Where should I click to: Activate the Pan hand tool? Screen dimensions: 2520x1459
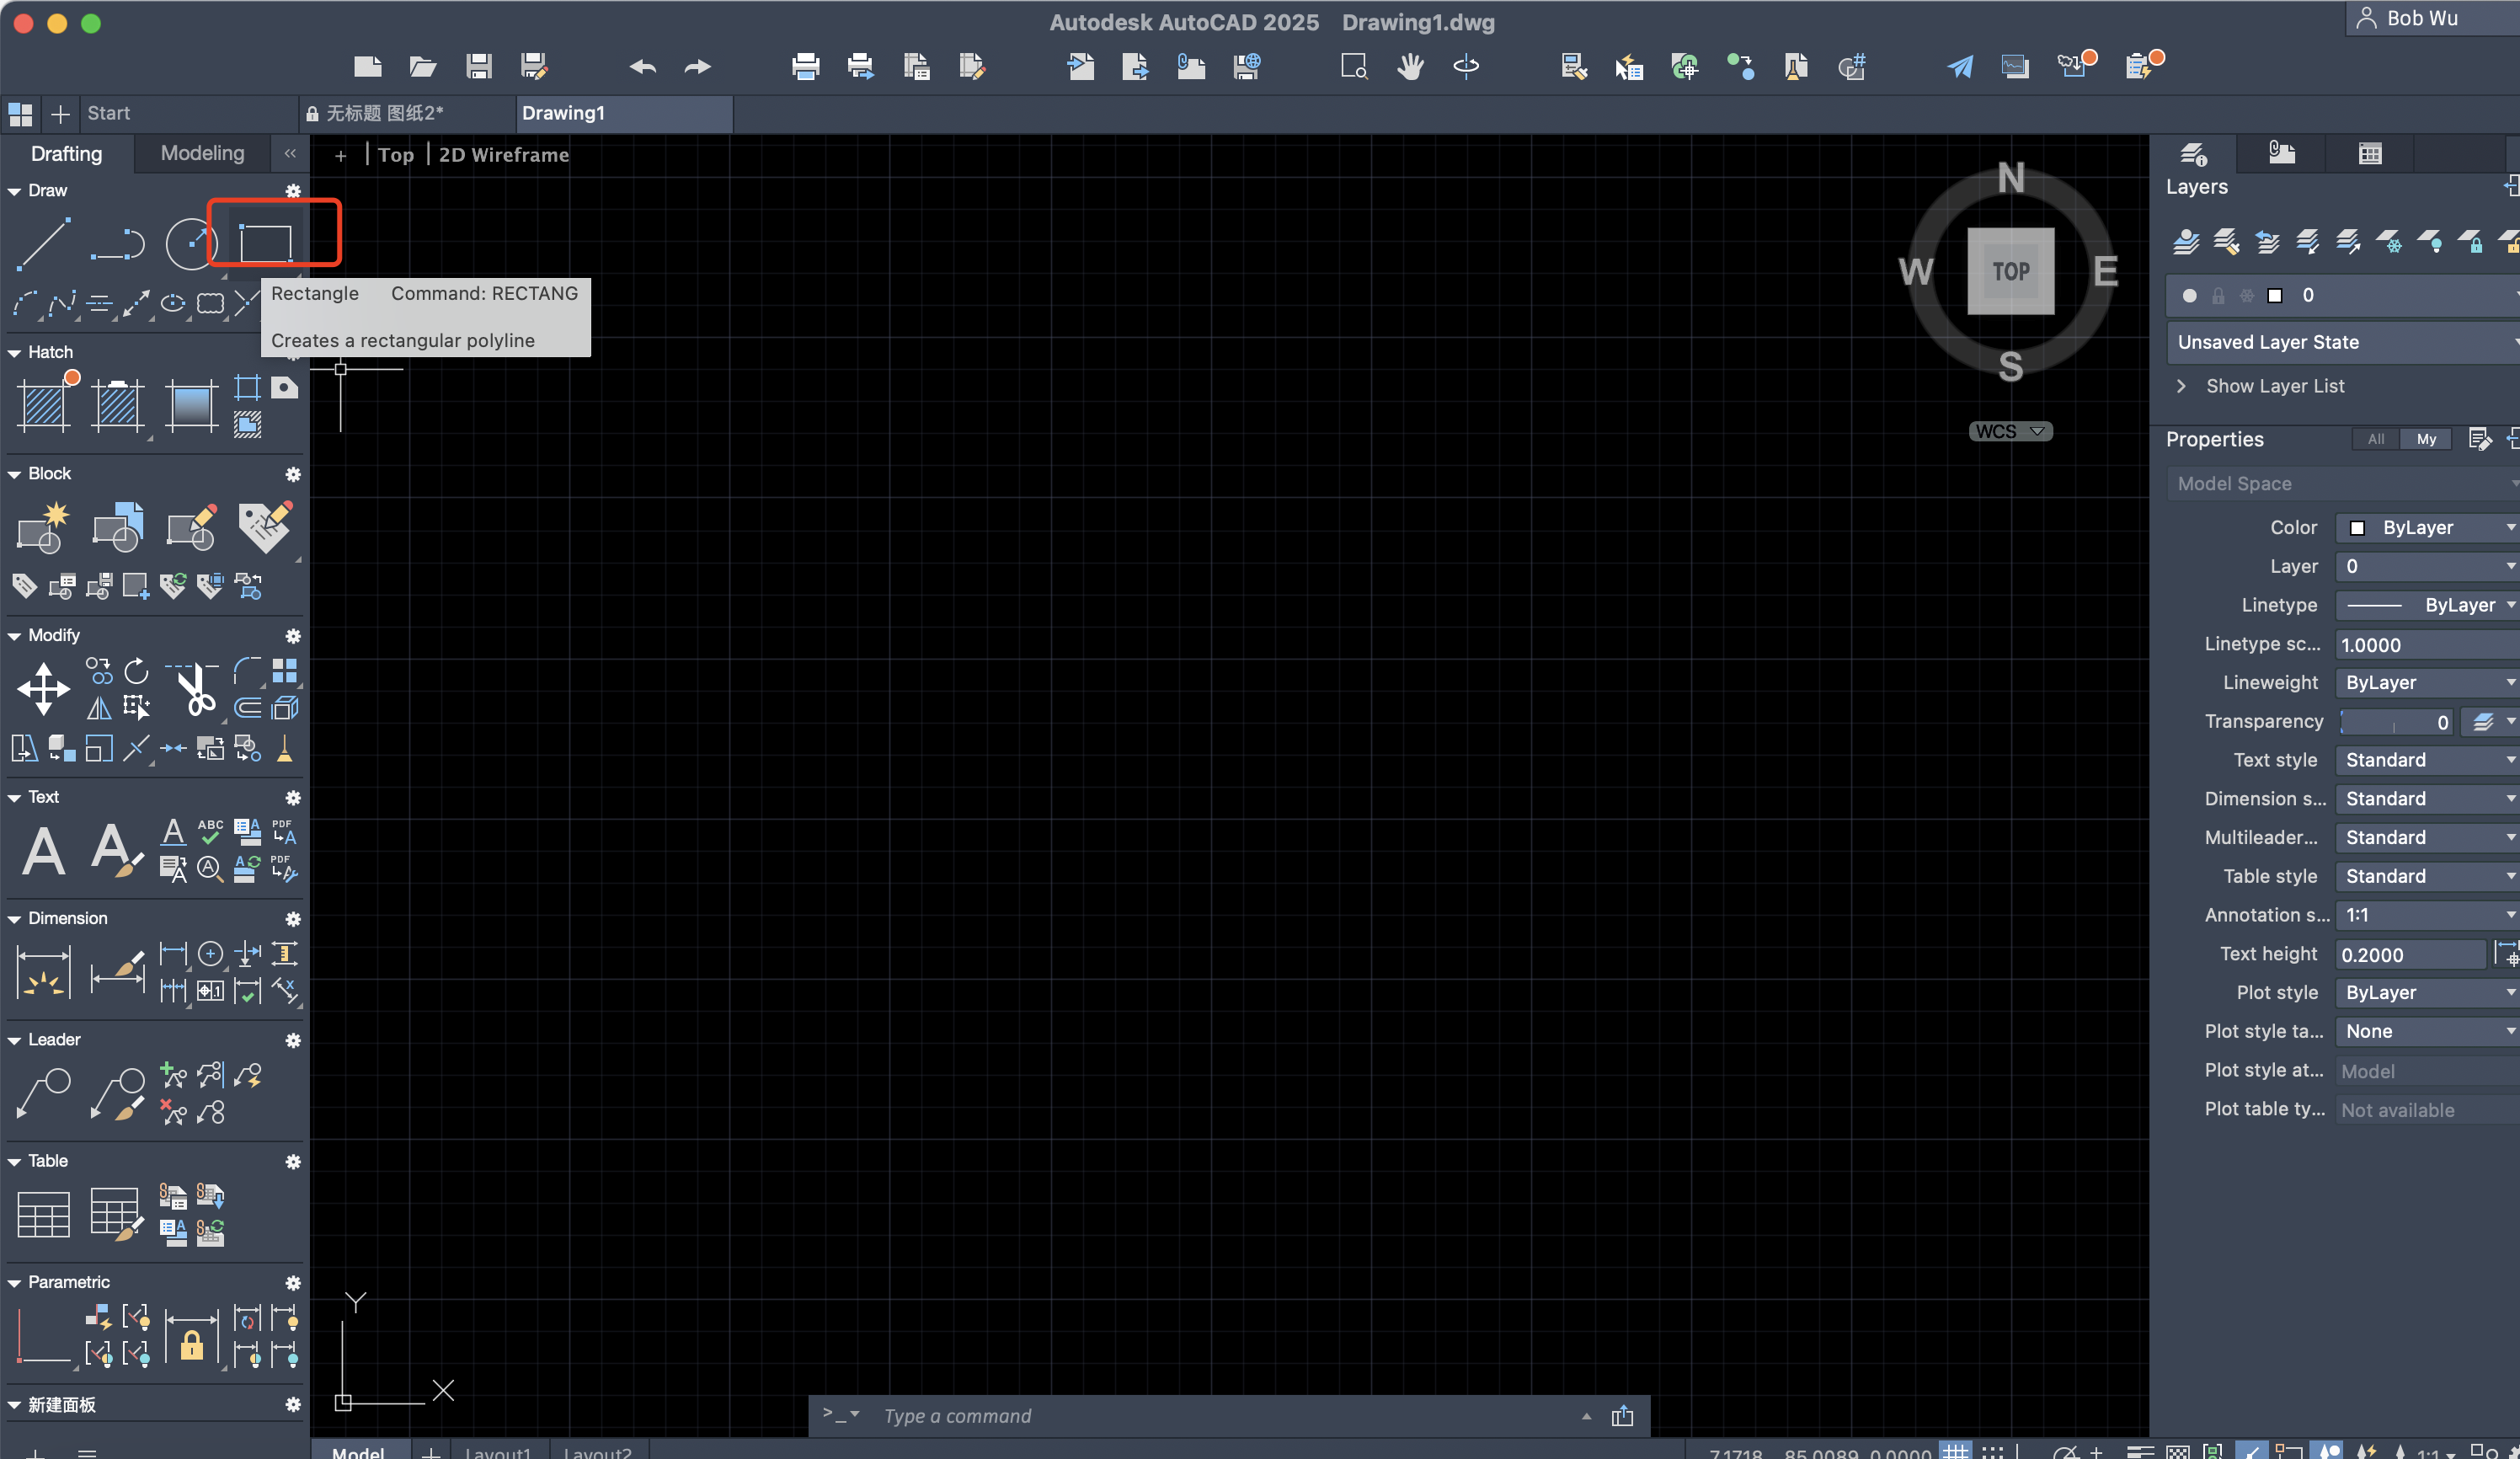pyautogui.click(x=1410, y=67)
